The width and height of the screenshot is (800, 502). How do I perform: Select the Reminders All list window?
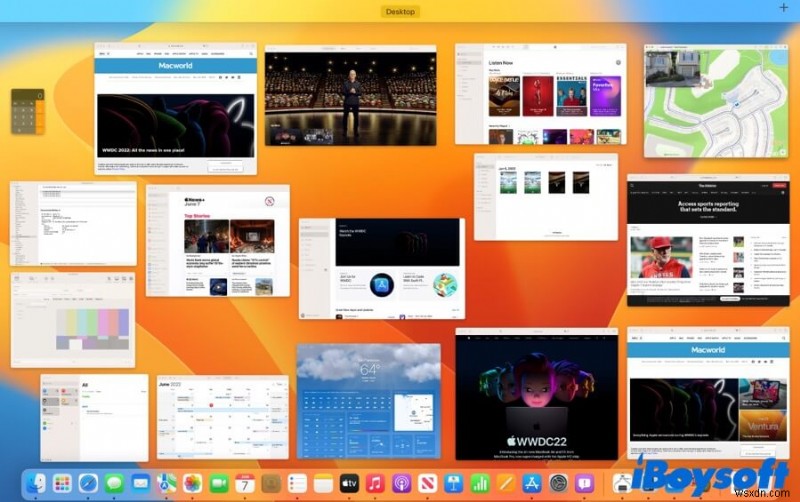(x=94, y=418)
